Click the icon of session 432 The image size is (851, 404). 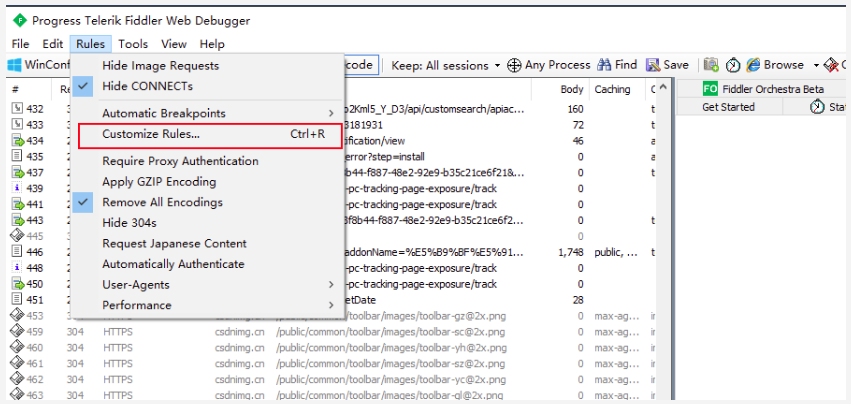[17, 109]
